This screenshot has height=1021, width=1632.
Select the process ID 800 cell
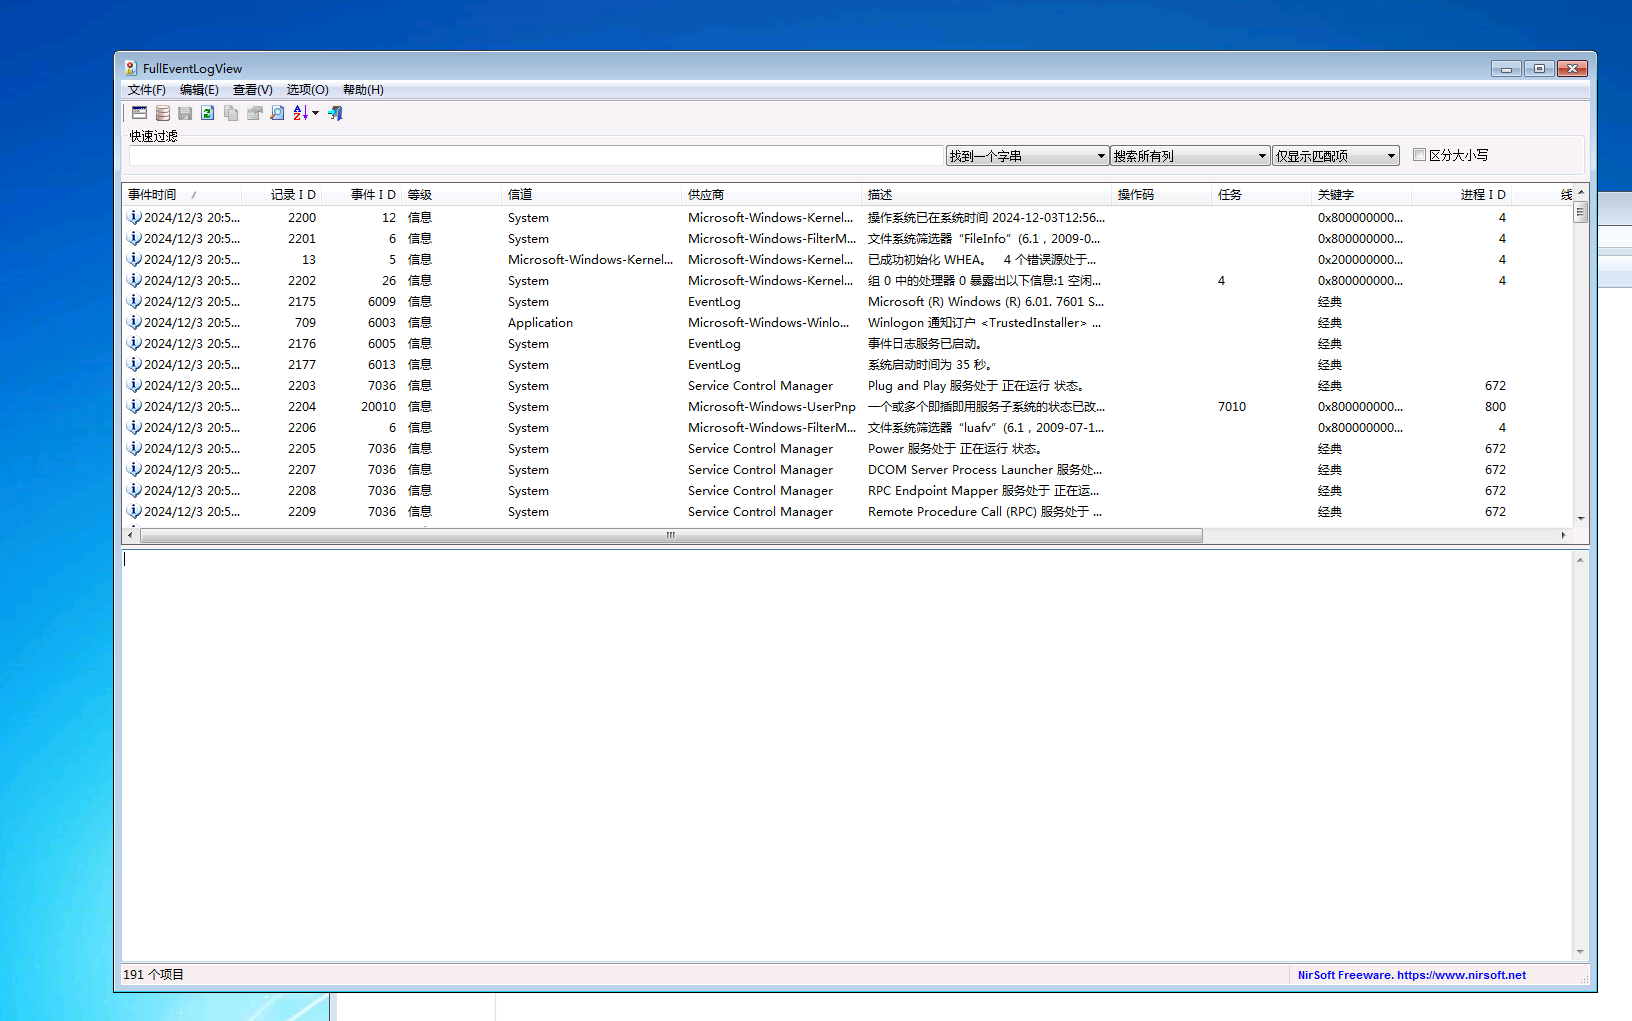coord(1495,407)
